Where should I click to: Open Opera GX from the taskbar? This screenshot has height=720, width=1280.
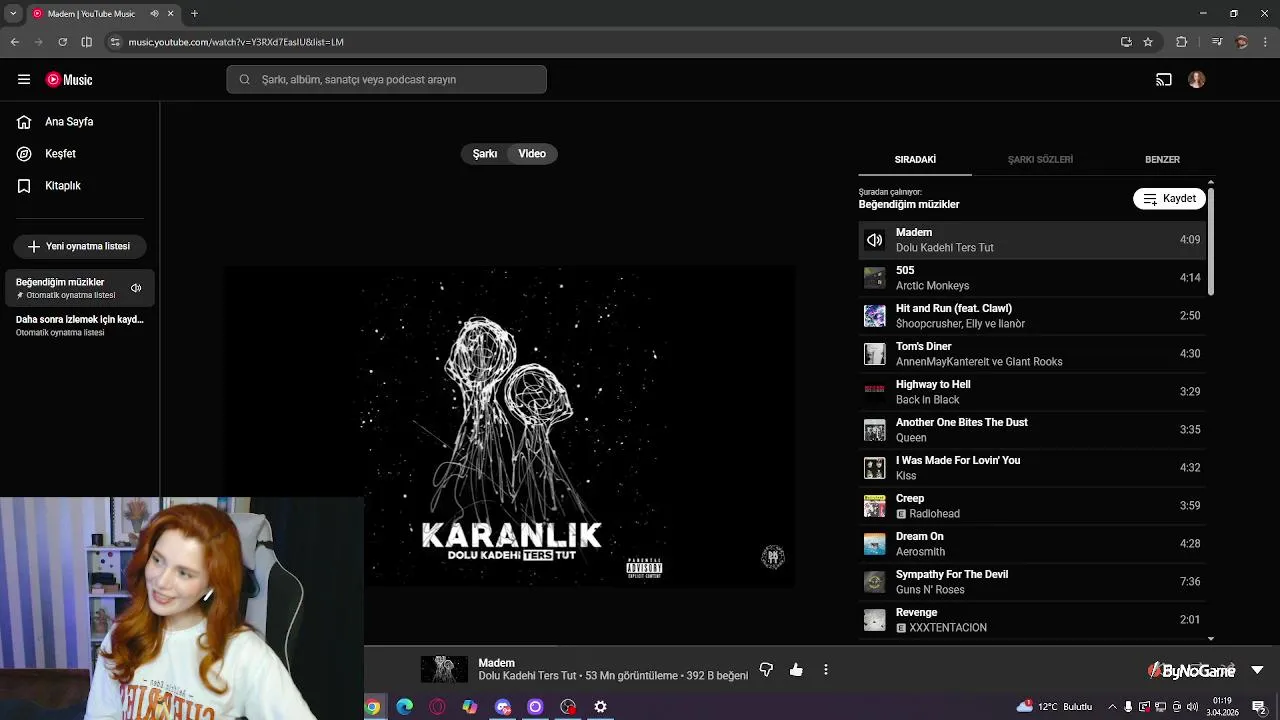point(437,707)
